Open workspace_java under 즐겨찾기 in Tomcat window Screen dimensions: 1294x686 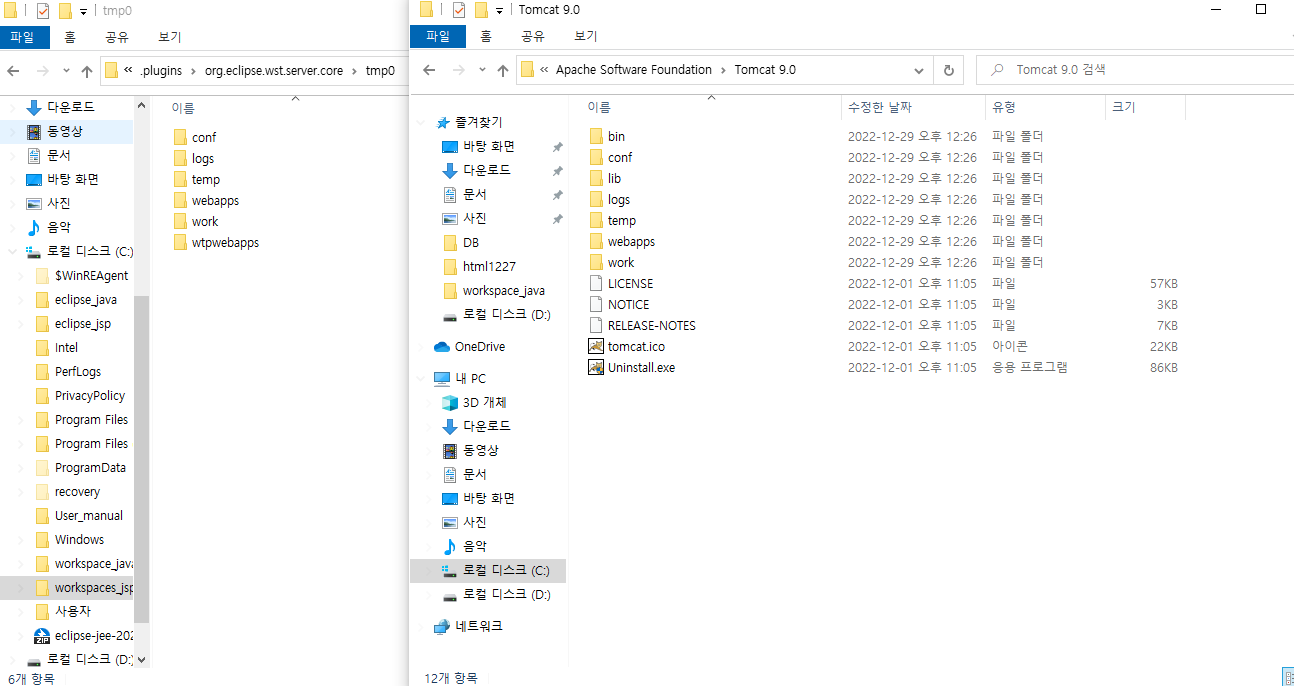(x=503, y=290)
